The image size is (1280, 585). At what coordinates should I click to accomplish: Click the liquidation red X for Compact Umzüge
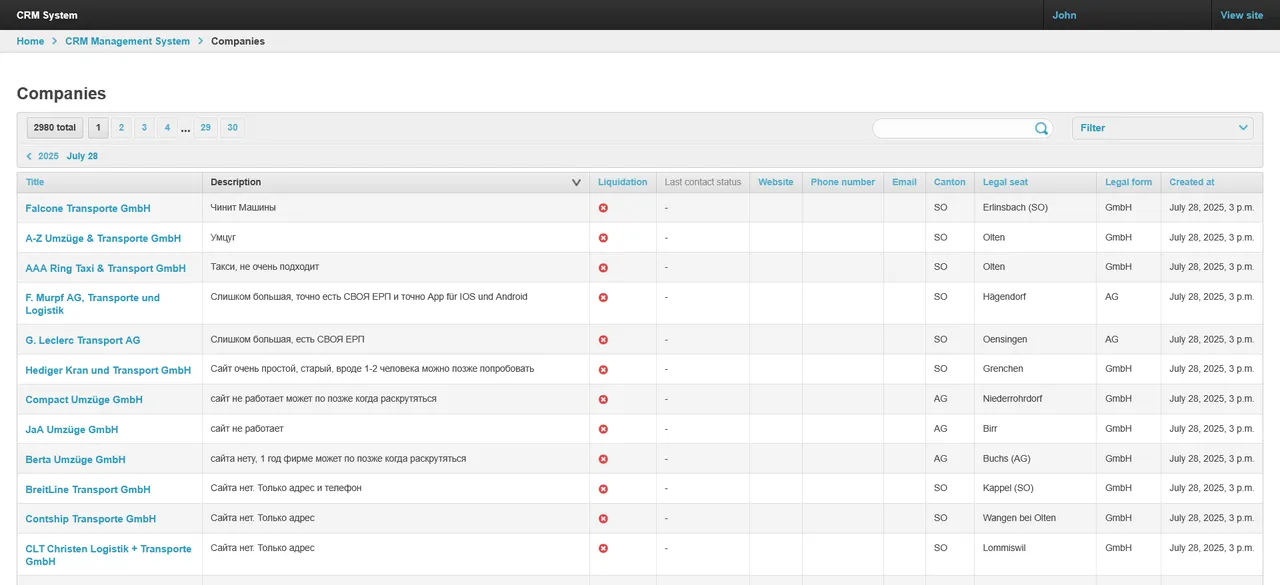point(603,399)
